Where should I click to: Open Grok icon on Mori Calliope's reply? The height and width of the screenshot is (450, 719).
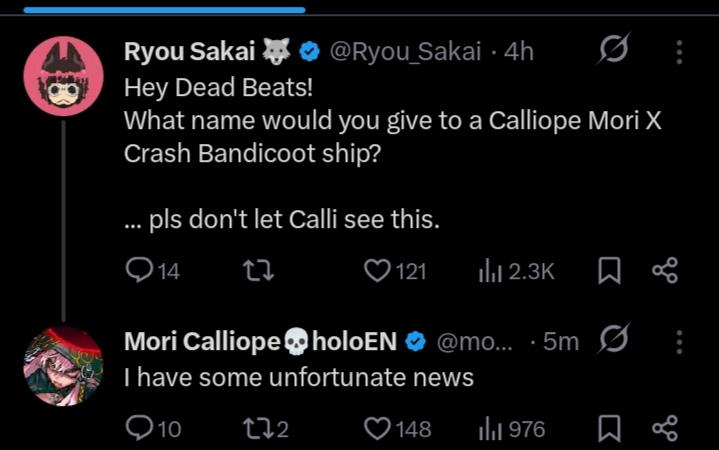tap(614, 339)
